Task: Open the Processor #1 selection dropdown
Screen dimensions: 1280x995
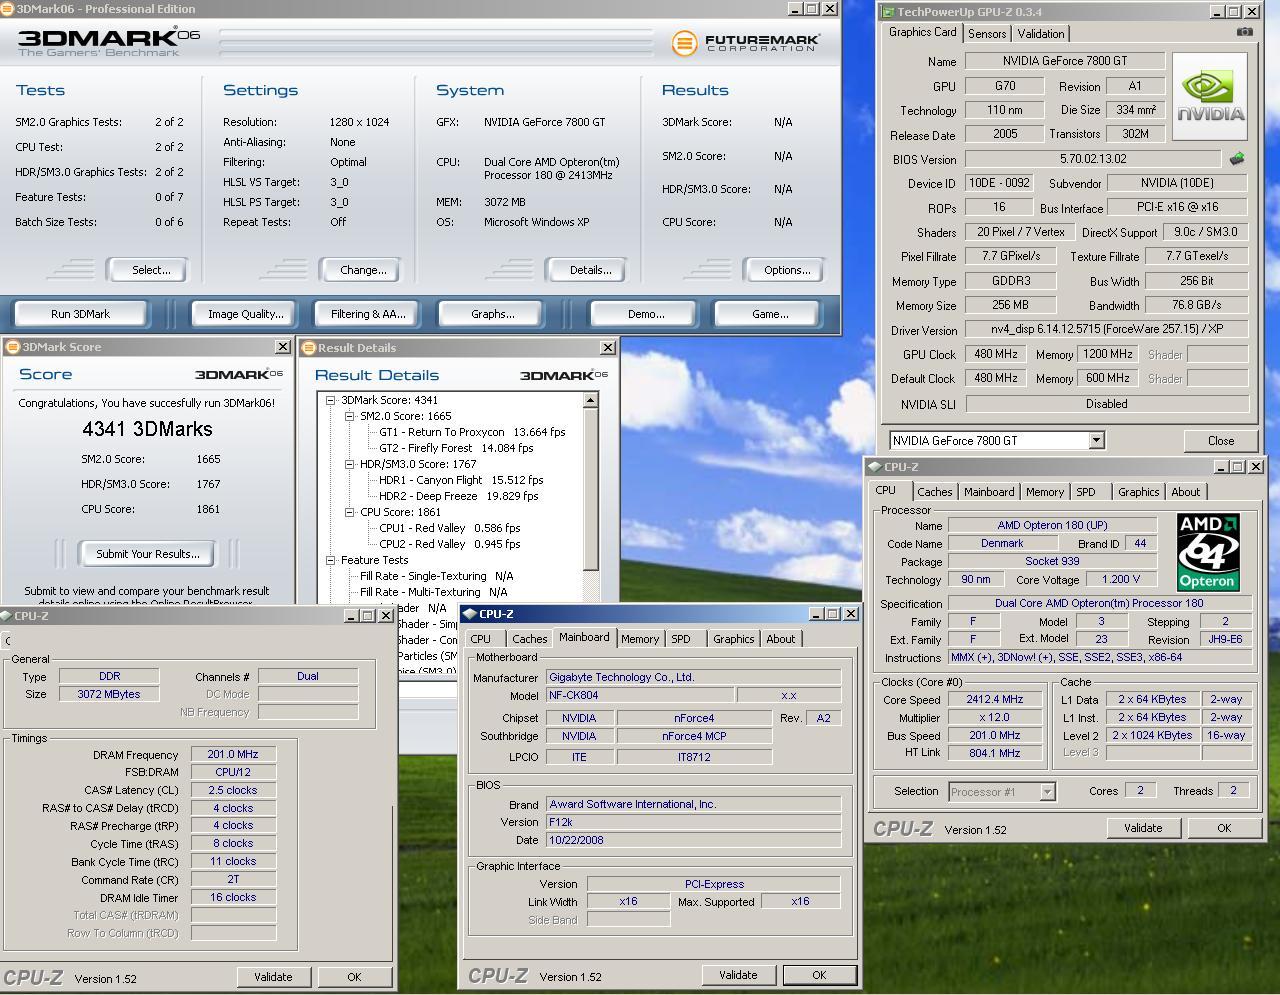Action: point(1047,791)
